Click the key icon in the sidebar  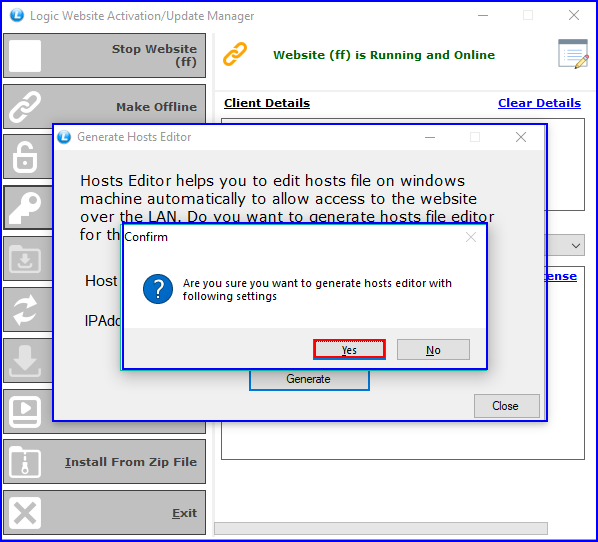click(25, 208)
